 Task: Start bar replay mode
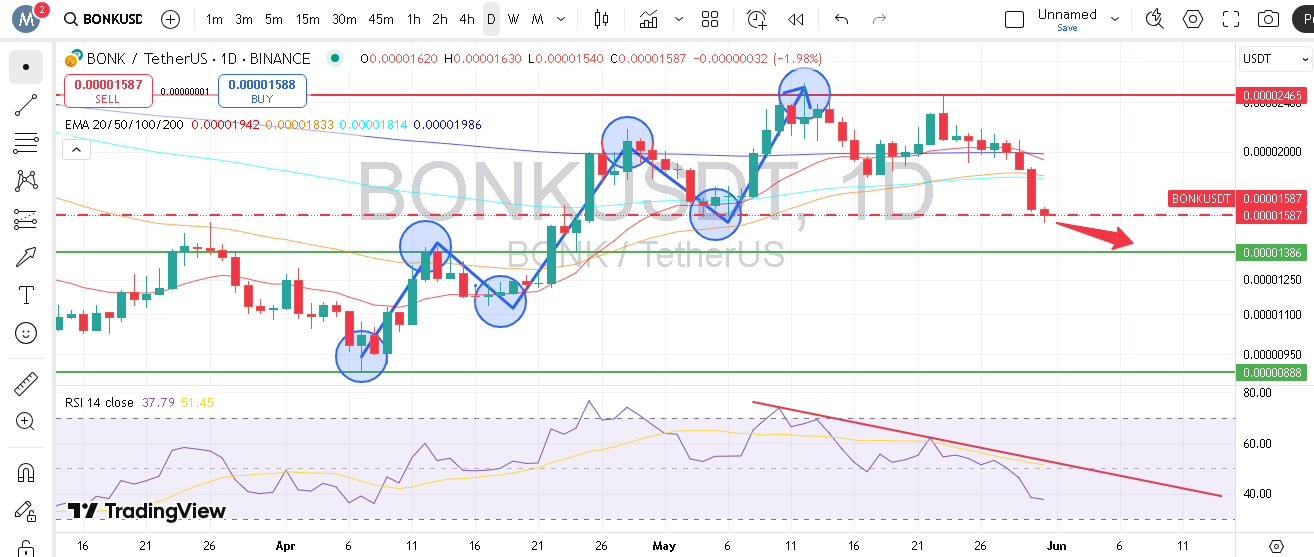click(796, 19)
